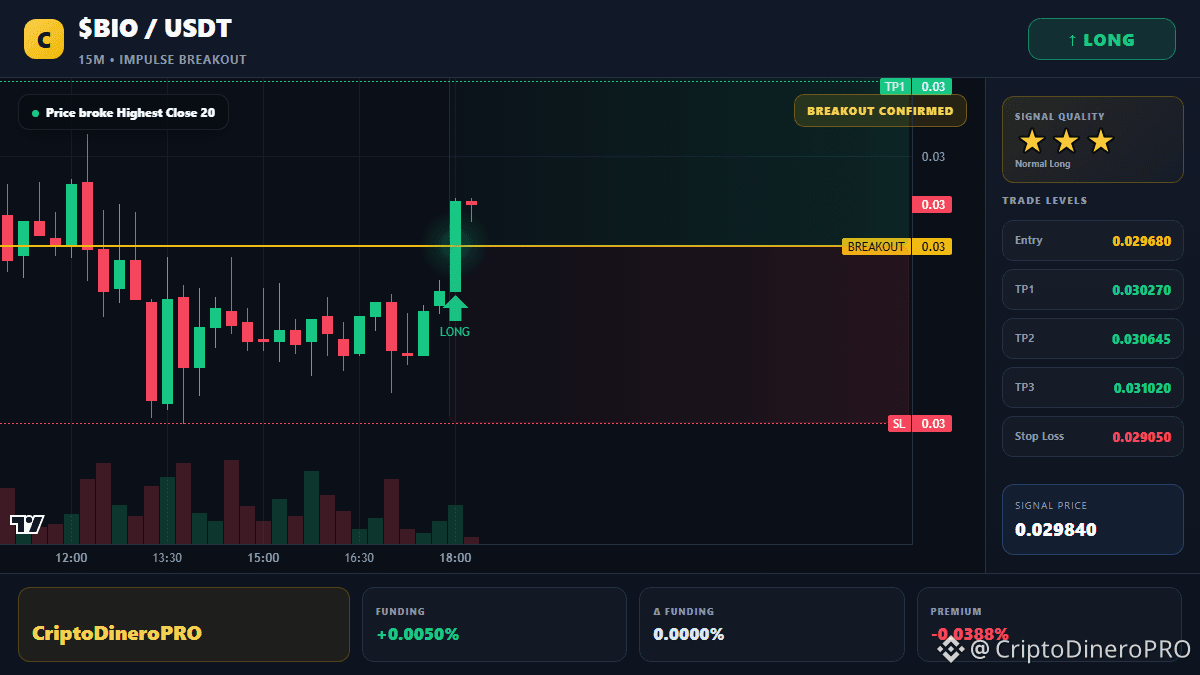The height and width of the screenshot is (675, 1200).
Task: Click the Normal Long quality label
Action: pos(1042,164)
